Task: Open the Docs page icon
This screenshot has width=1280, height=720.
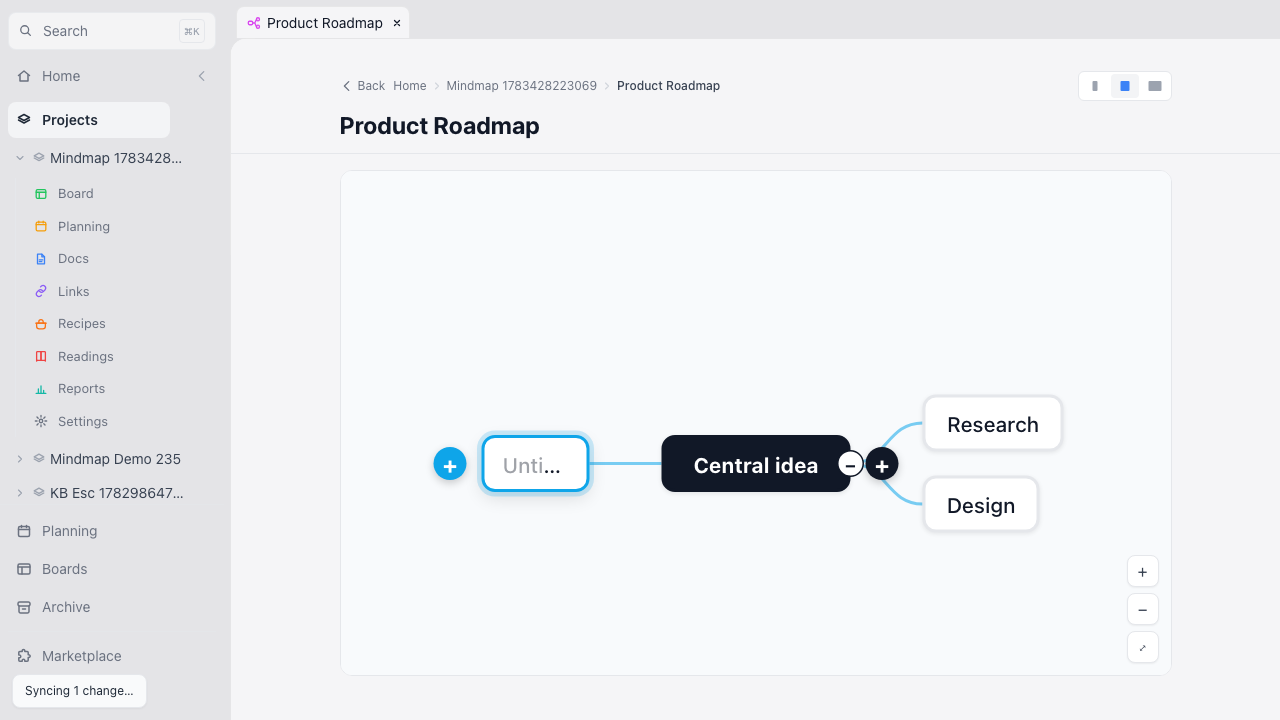Action: 41,259
